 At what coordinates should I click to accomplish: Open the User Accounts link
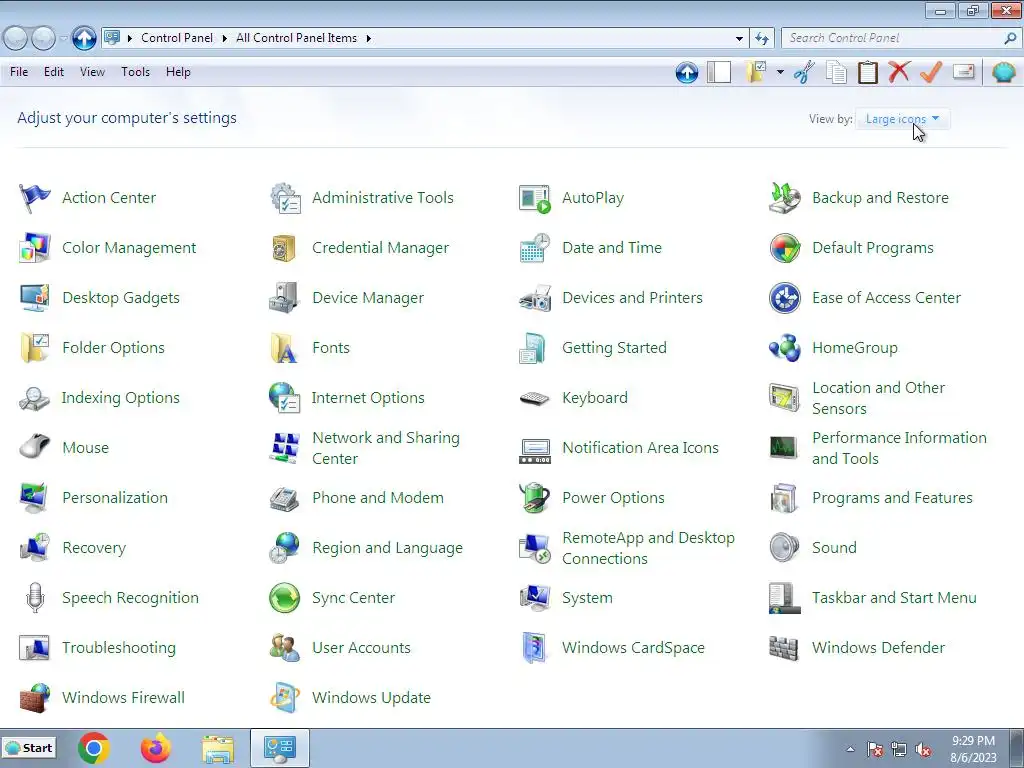(361, 648)
